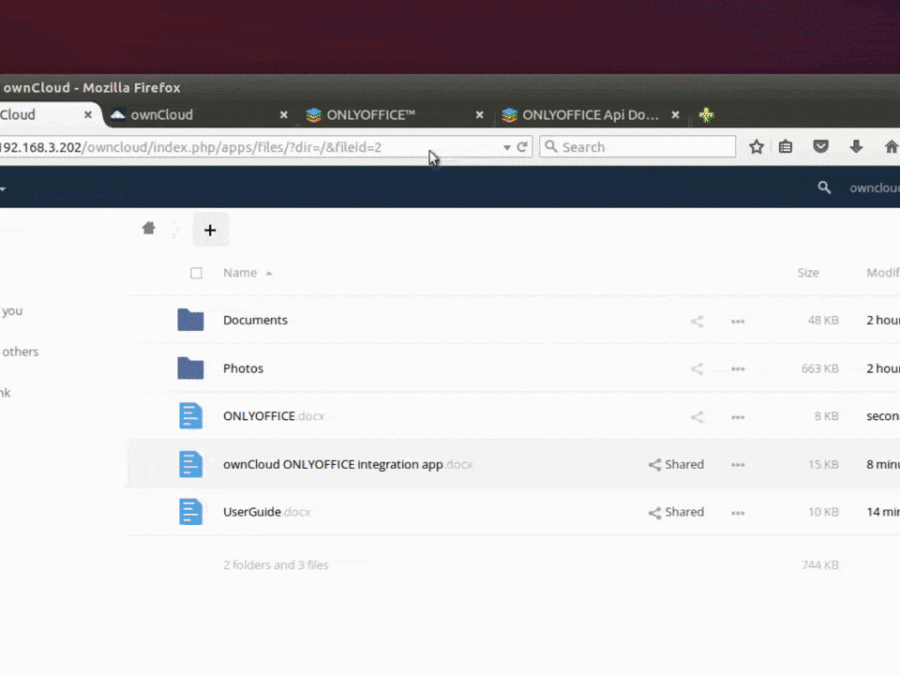
Task: Toggle the select all files checkbox
Action: (196, 273)
